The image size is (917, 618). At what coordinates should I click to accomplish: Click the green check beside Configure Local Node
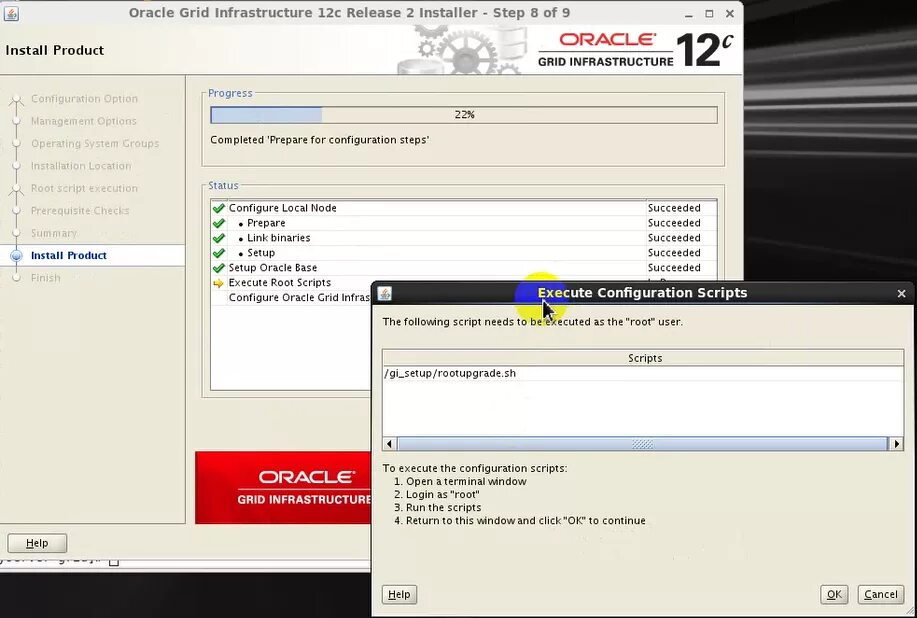pyautogui.click(x=219, y=208)
